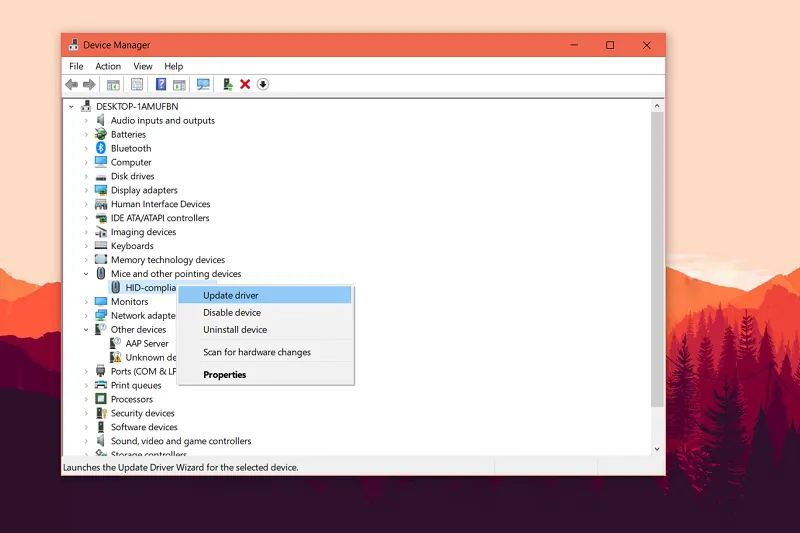The height and width of the screenshot is (533, 800).
Task: Expand the Processors node
Action: point(86,399)
